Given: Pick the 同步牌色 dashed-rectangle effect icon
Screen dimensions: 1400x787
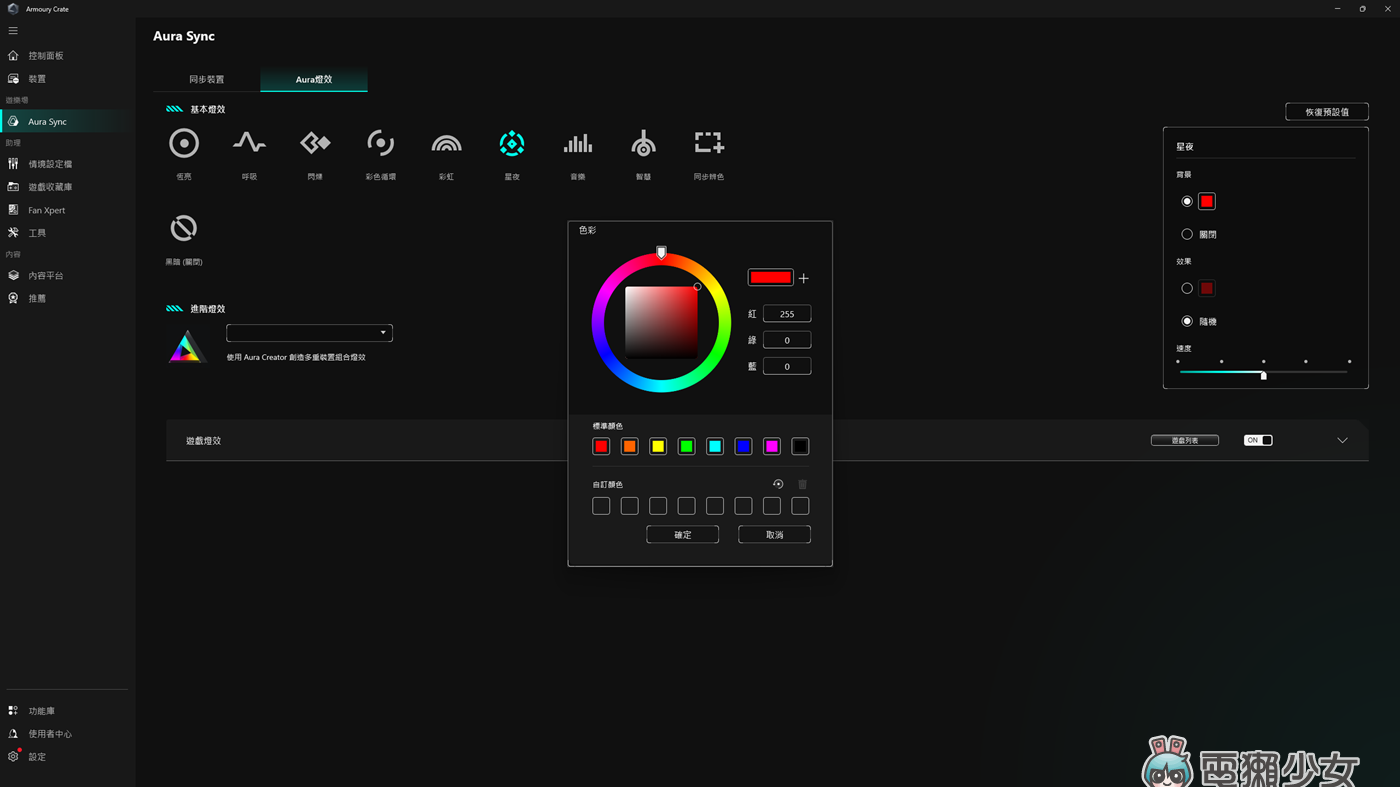Looking at the screenshot, I should (x=709, y=144).
